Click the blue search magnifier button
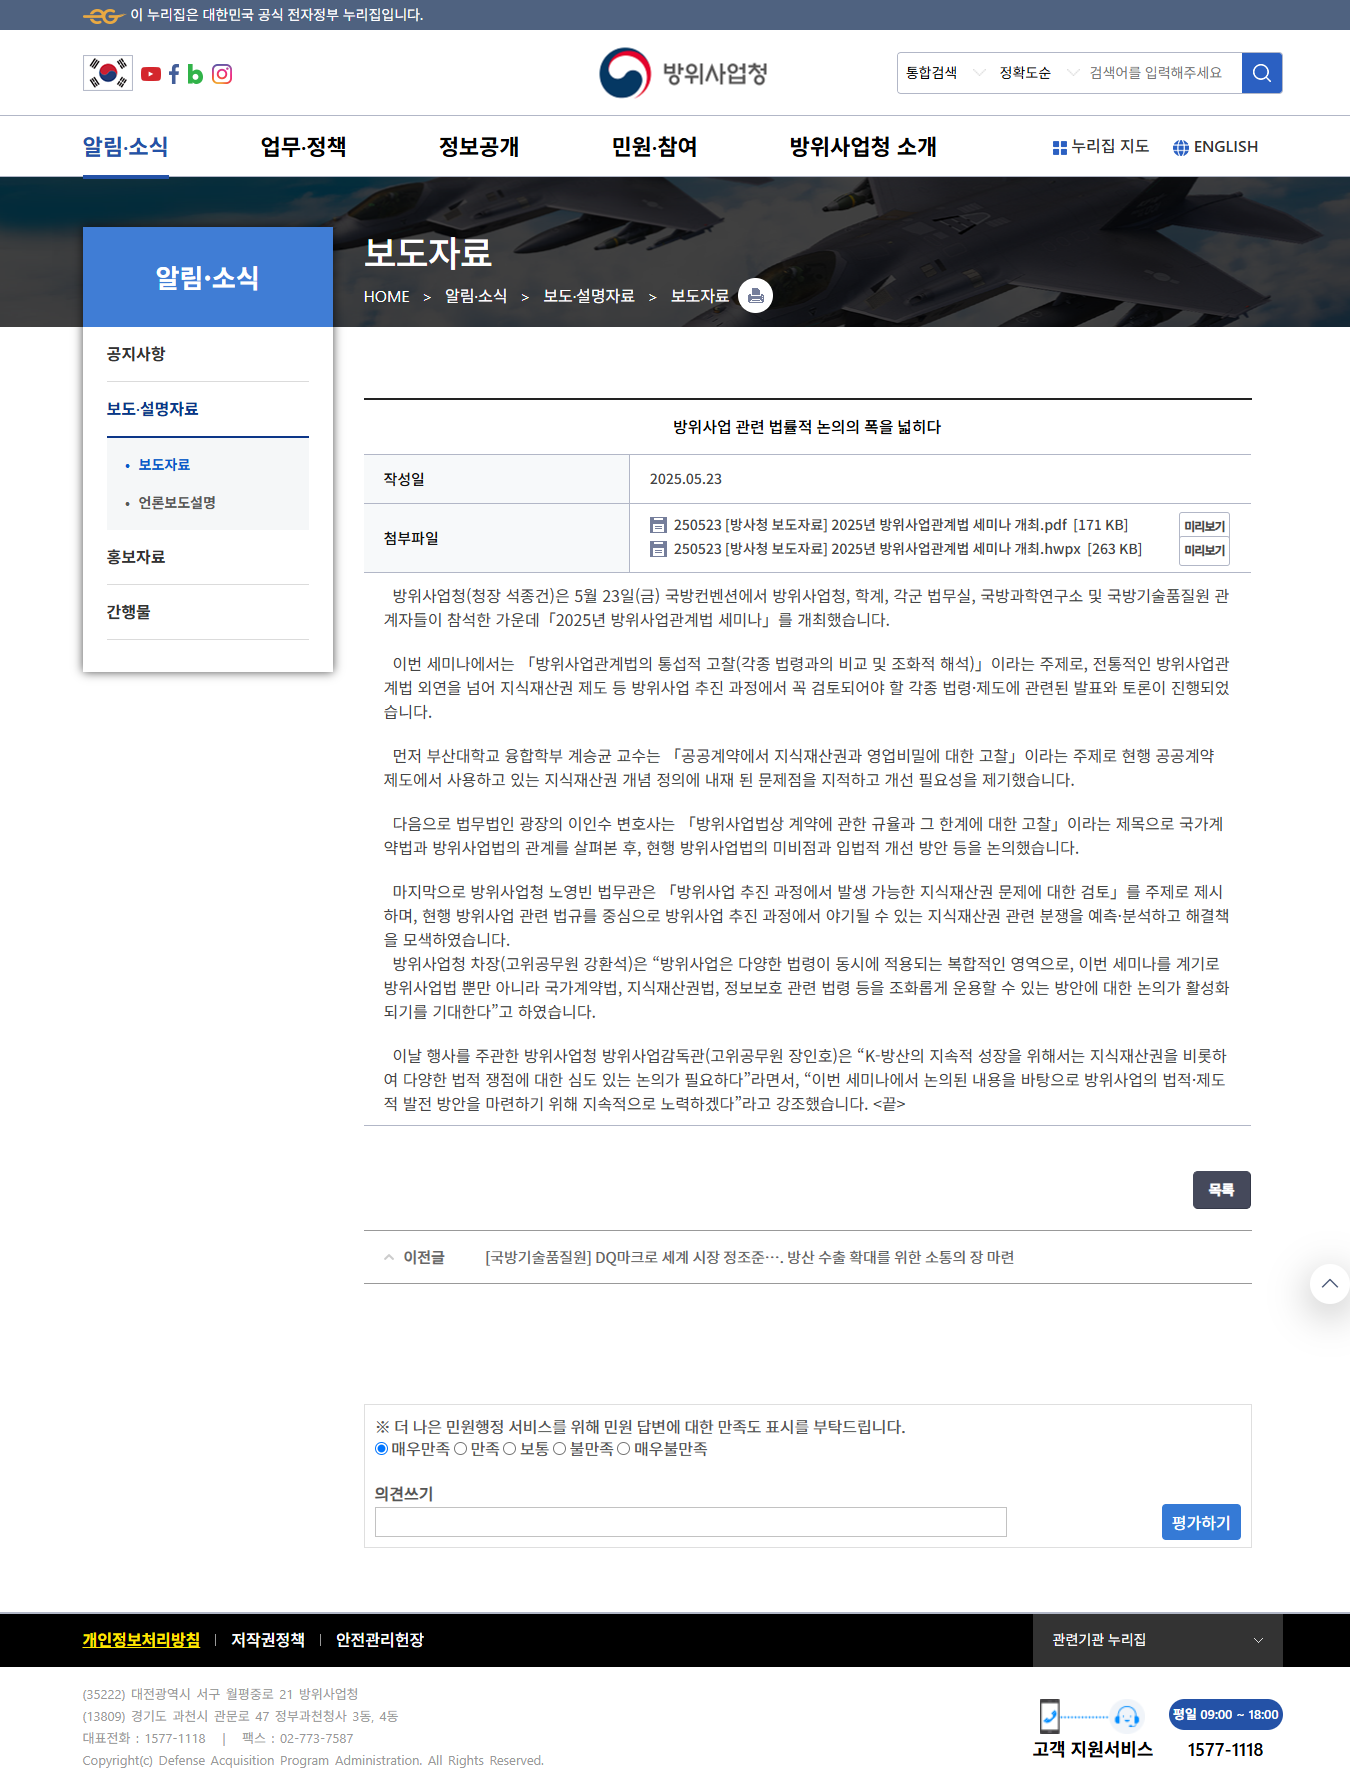The height and width of the screenshot is (1787, 1350). (x=1262, y=73)
